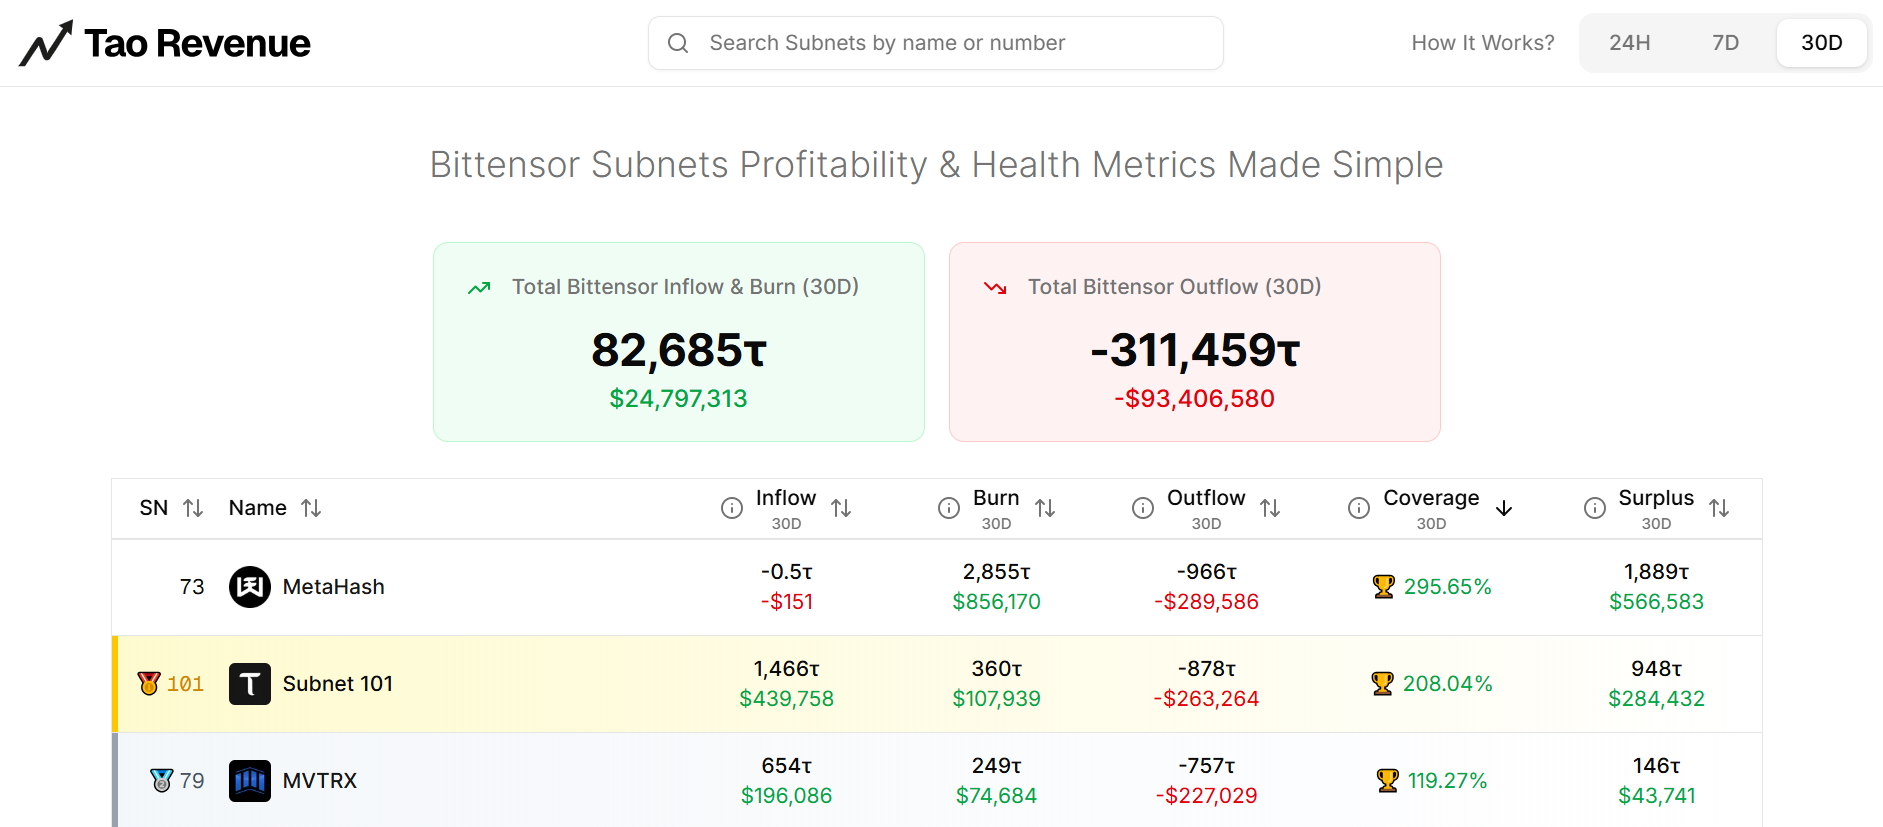Sort table by Name column
Viewport: 1883px width, 827px height.
(311, 508)
